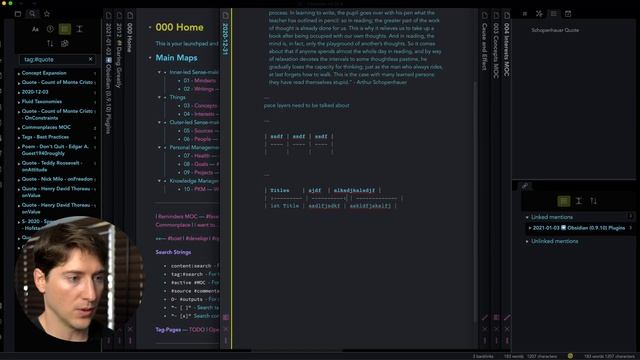Screen dimensions: 640x360
Task: Open the file explorer sidebar tab
Action: coord(18,14)
